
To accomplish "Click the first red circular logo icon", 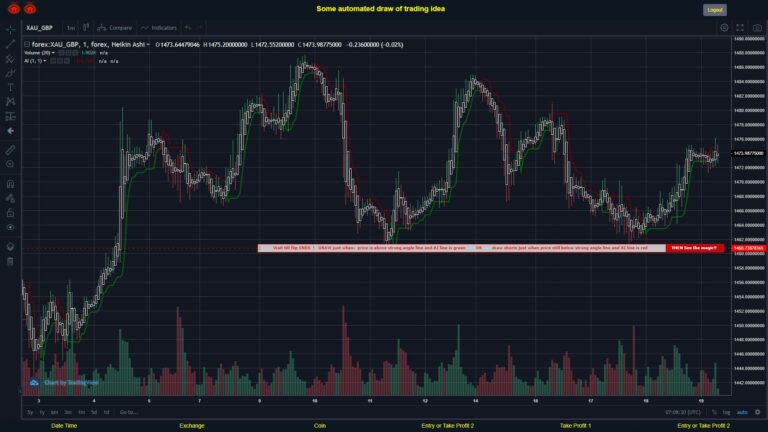I will 14,8.
